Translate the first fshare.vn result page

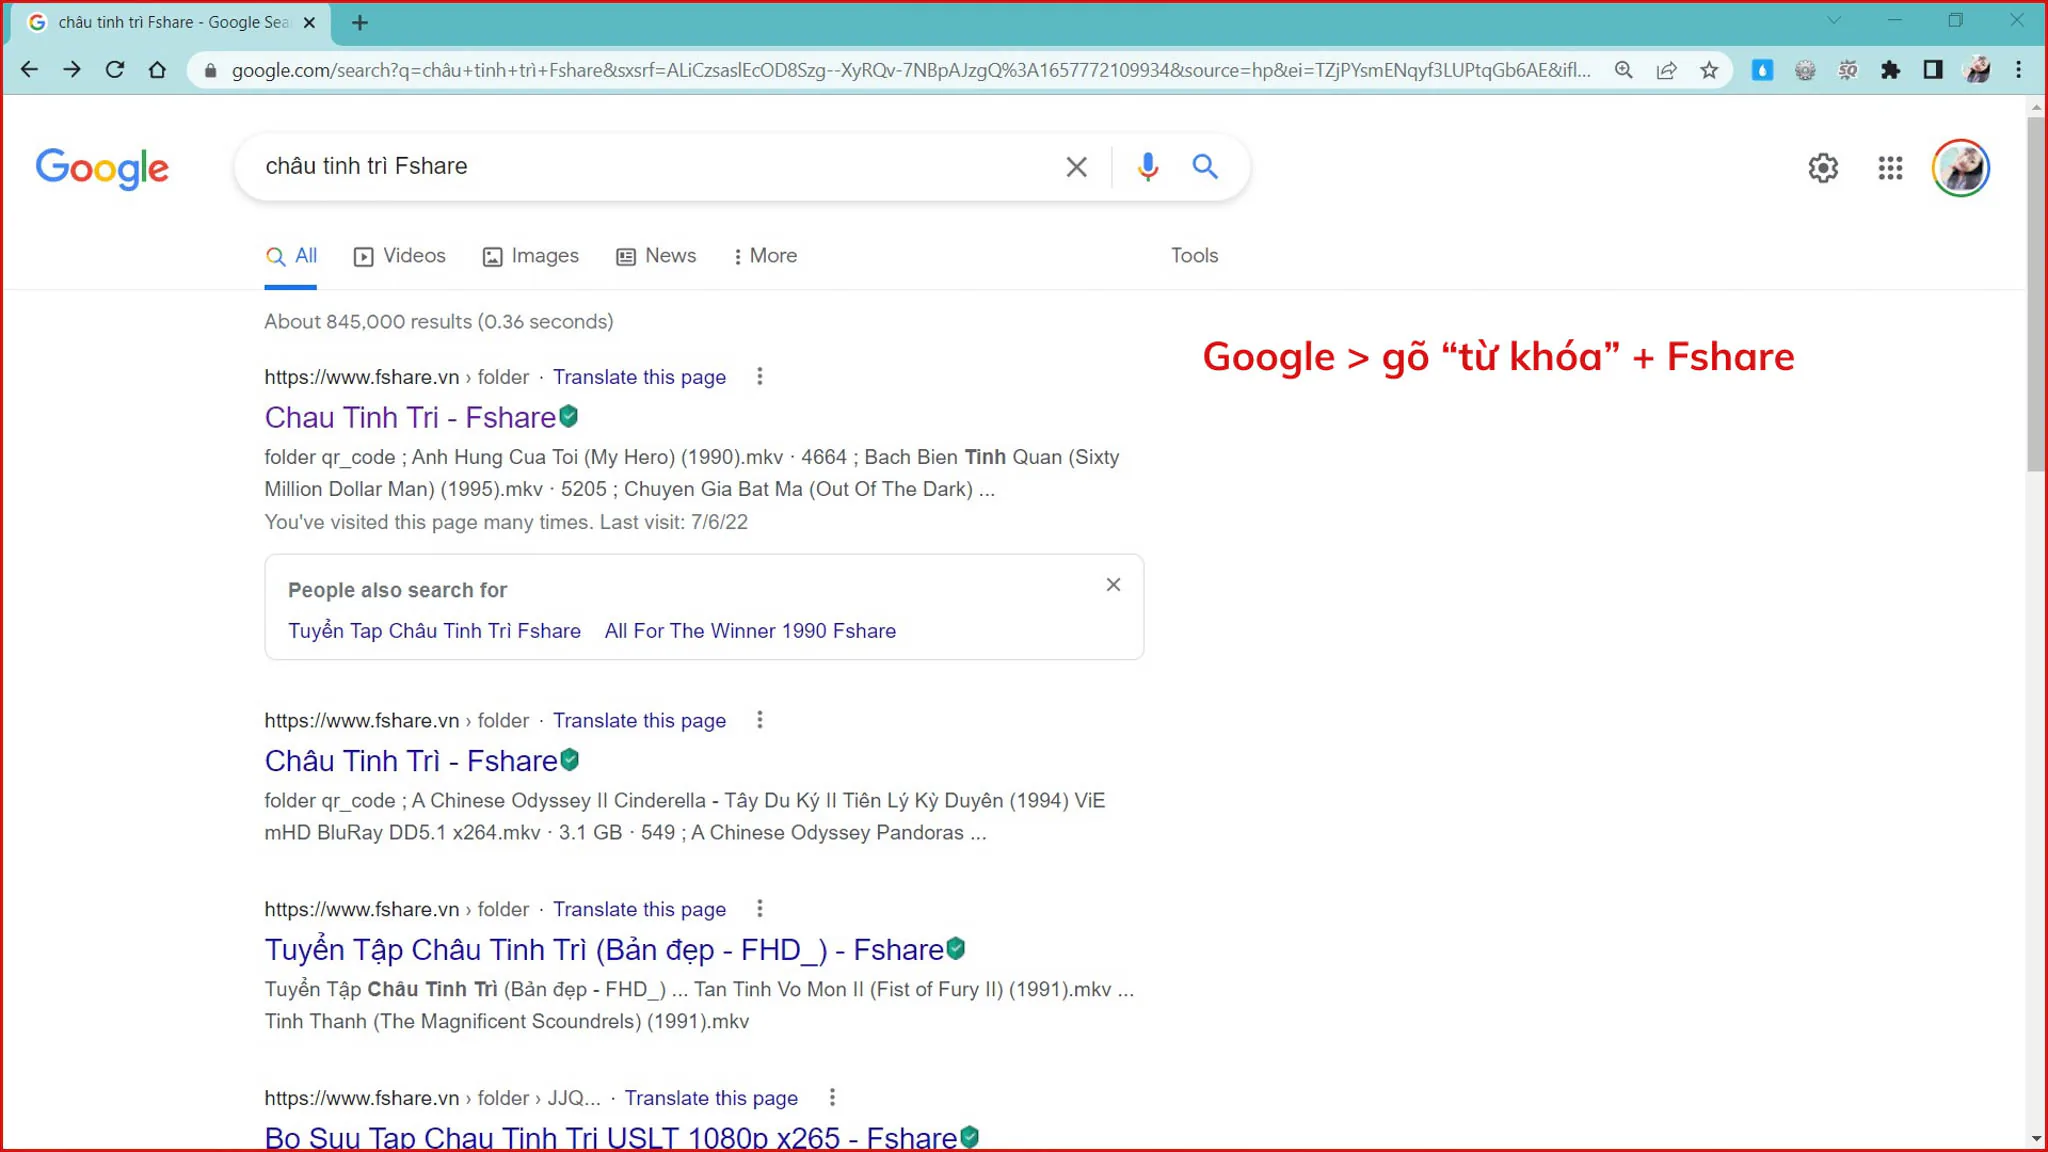[639, 377]
